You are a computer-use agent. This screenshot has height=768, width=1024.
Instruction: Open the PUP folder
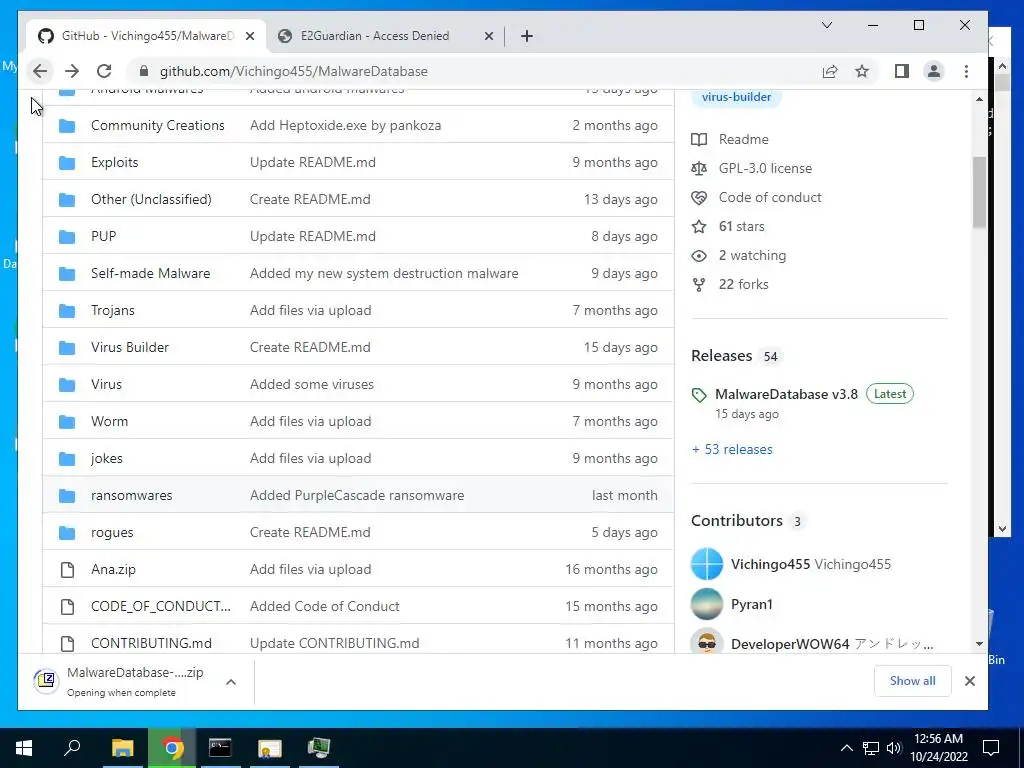[103, 236]
